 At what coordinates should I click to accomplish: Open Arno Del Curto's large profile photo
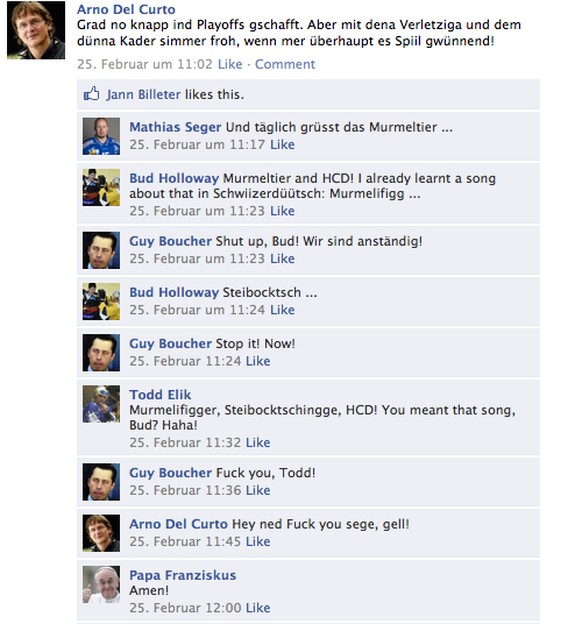36,30
